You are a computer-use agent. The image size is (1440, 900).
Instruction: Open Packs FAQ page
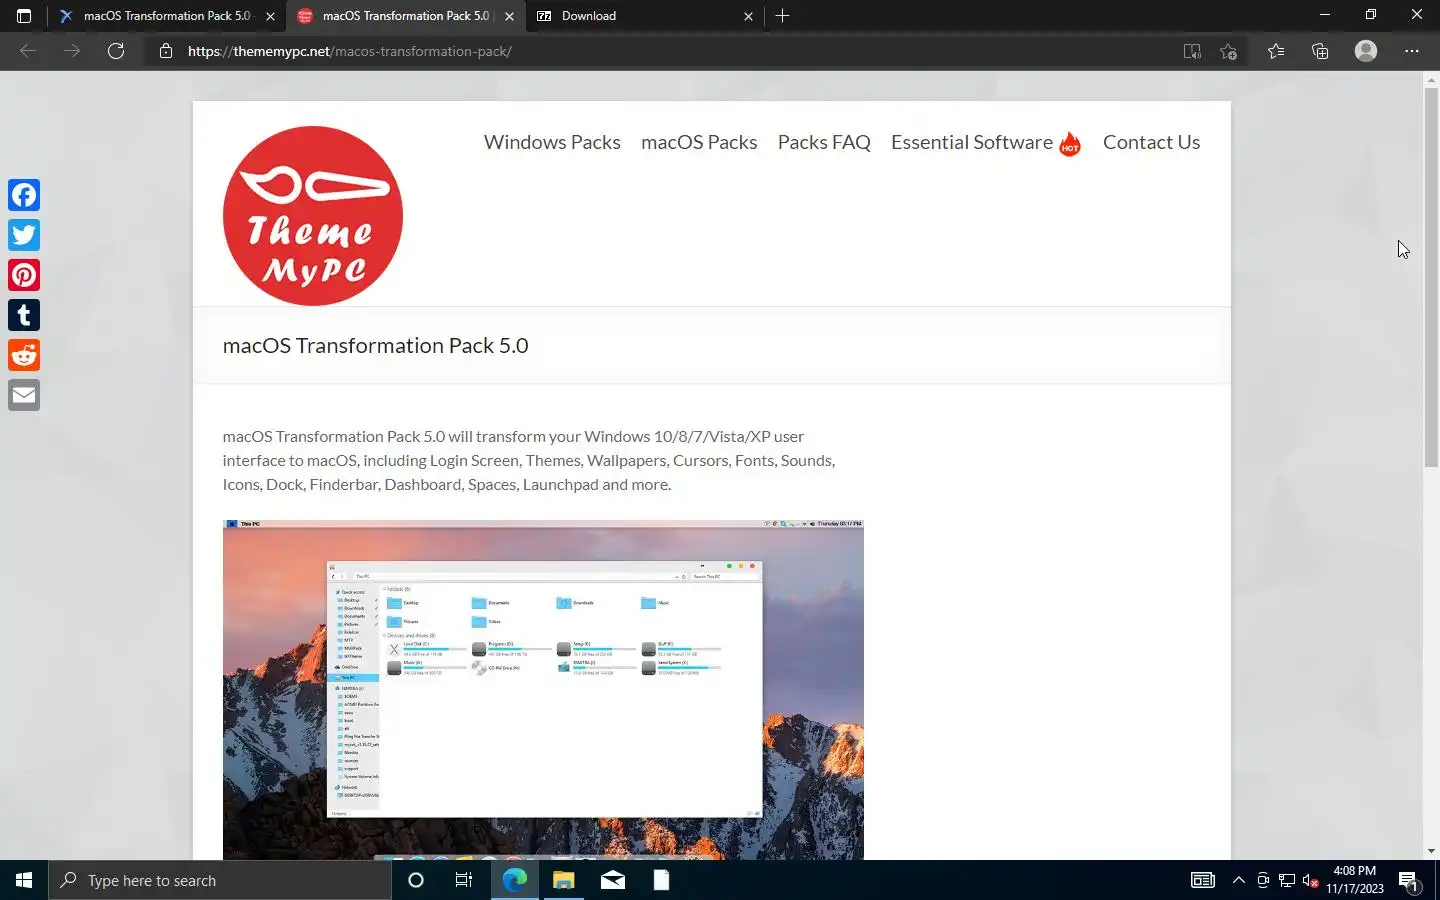pyautogui.click(x=824, y=142)
